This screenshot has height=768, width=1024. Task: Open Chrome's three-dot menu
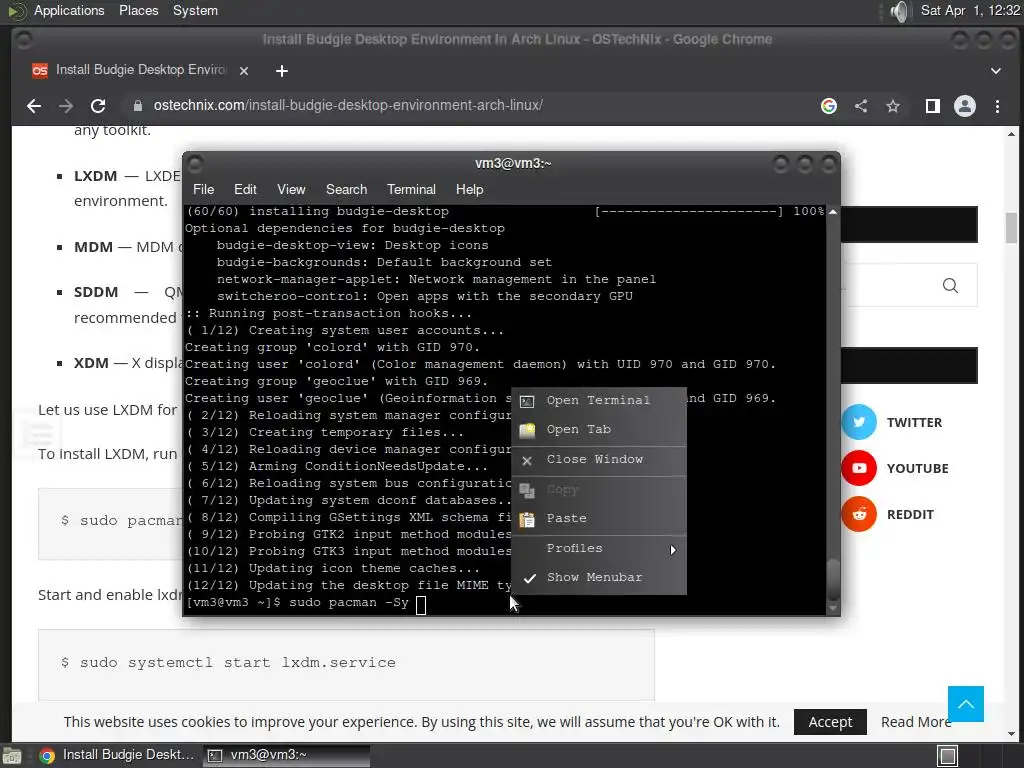[x=997, y=106]
